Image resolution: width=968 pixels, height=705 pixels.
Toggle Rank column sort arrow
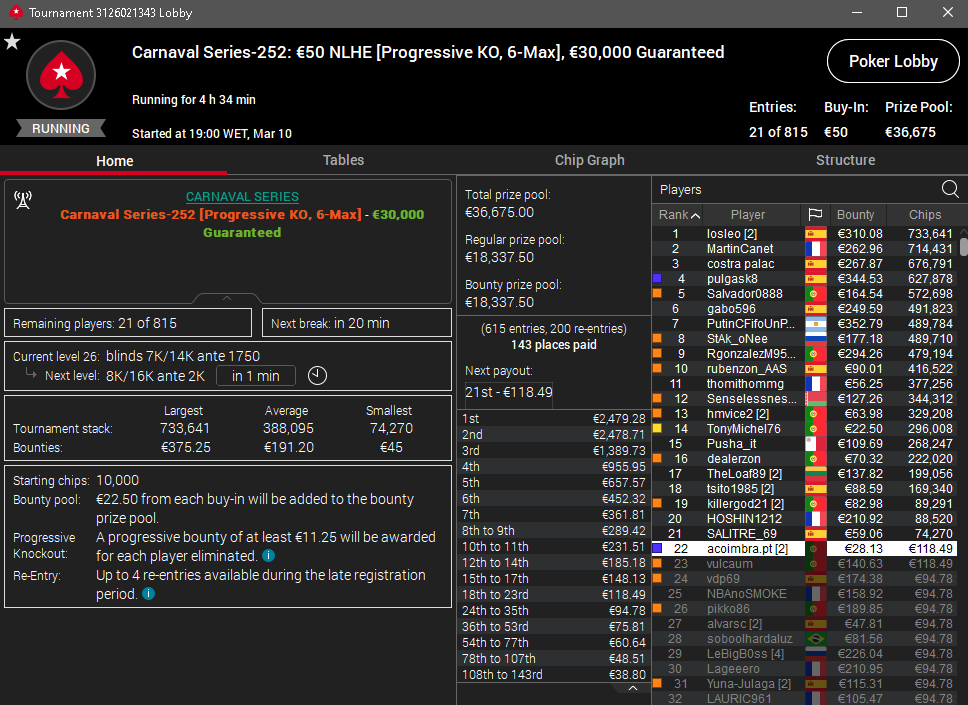tap(695, 215)
